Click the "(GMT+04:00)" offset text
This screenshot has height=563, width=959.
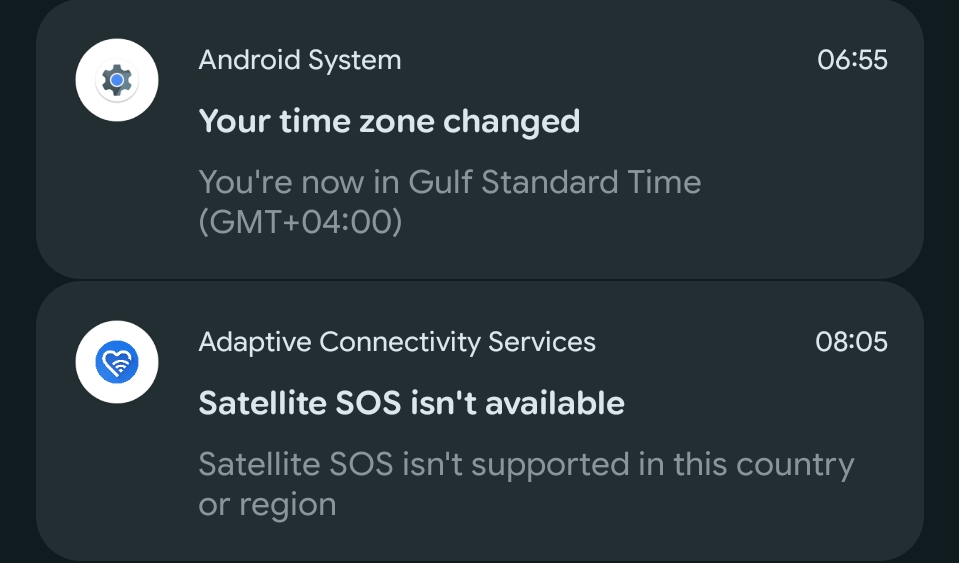pyautogui.click(x=300, y=222)
